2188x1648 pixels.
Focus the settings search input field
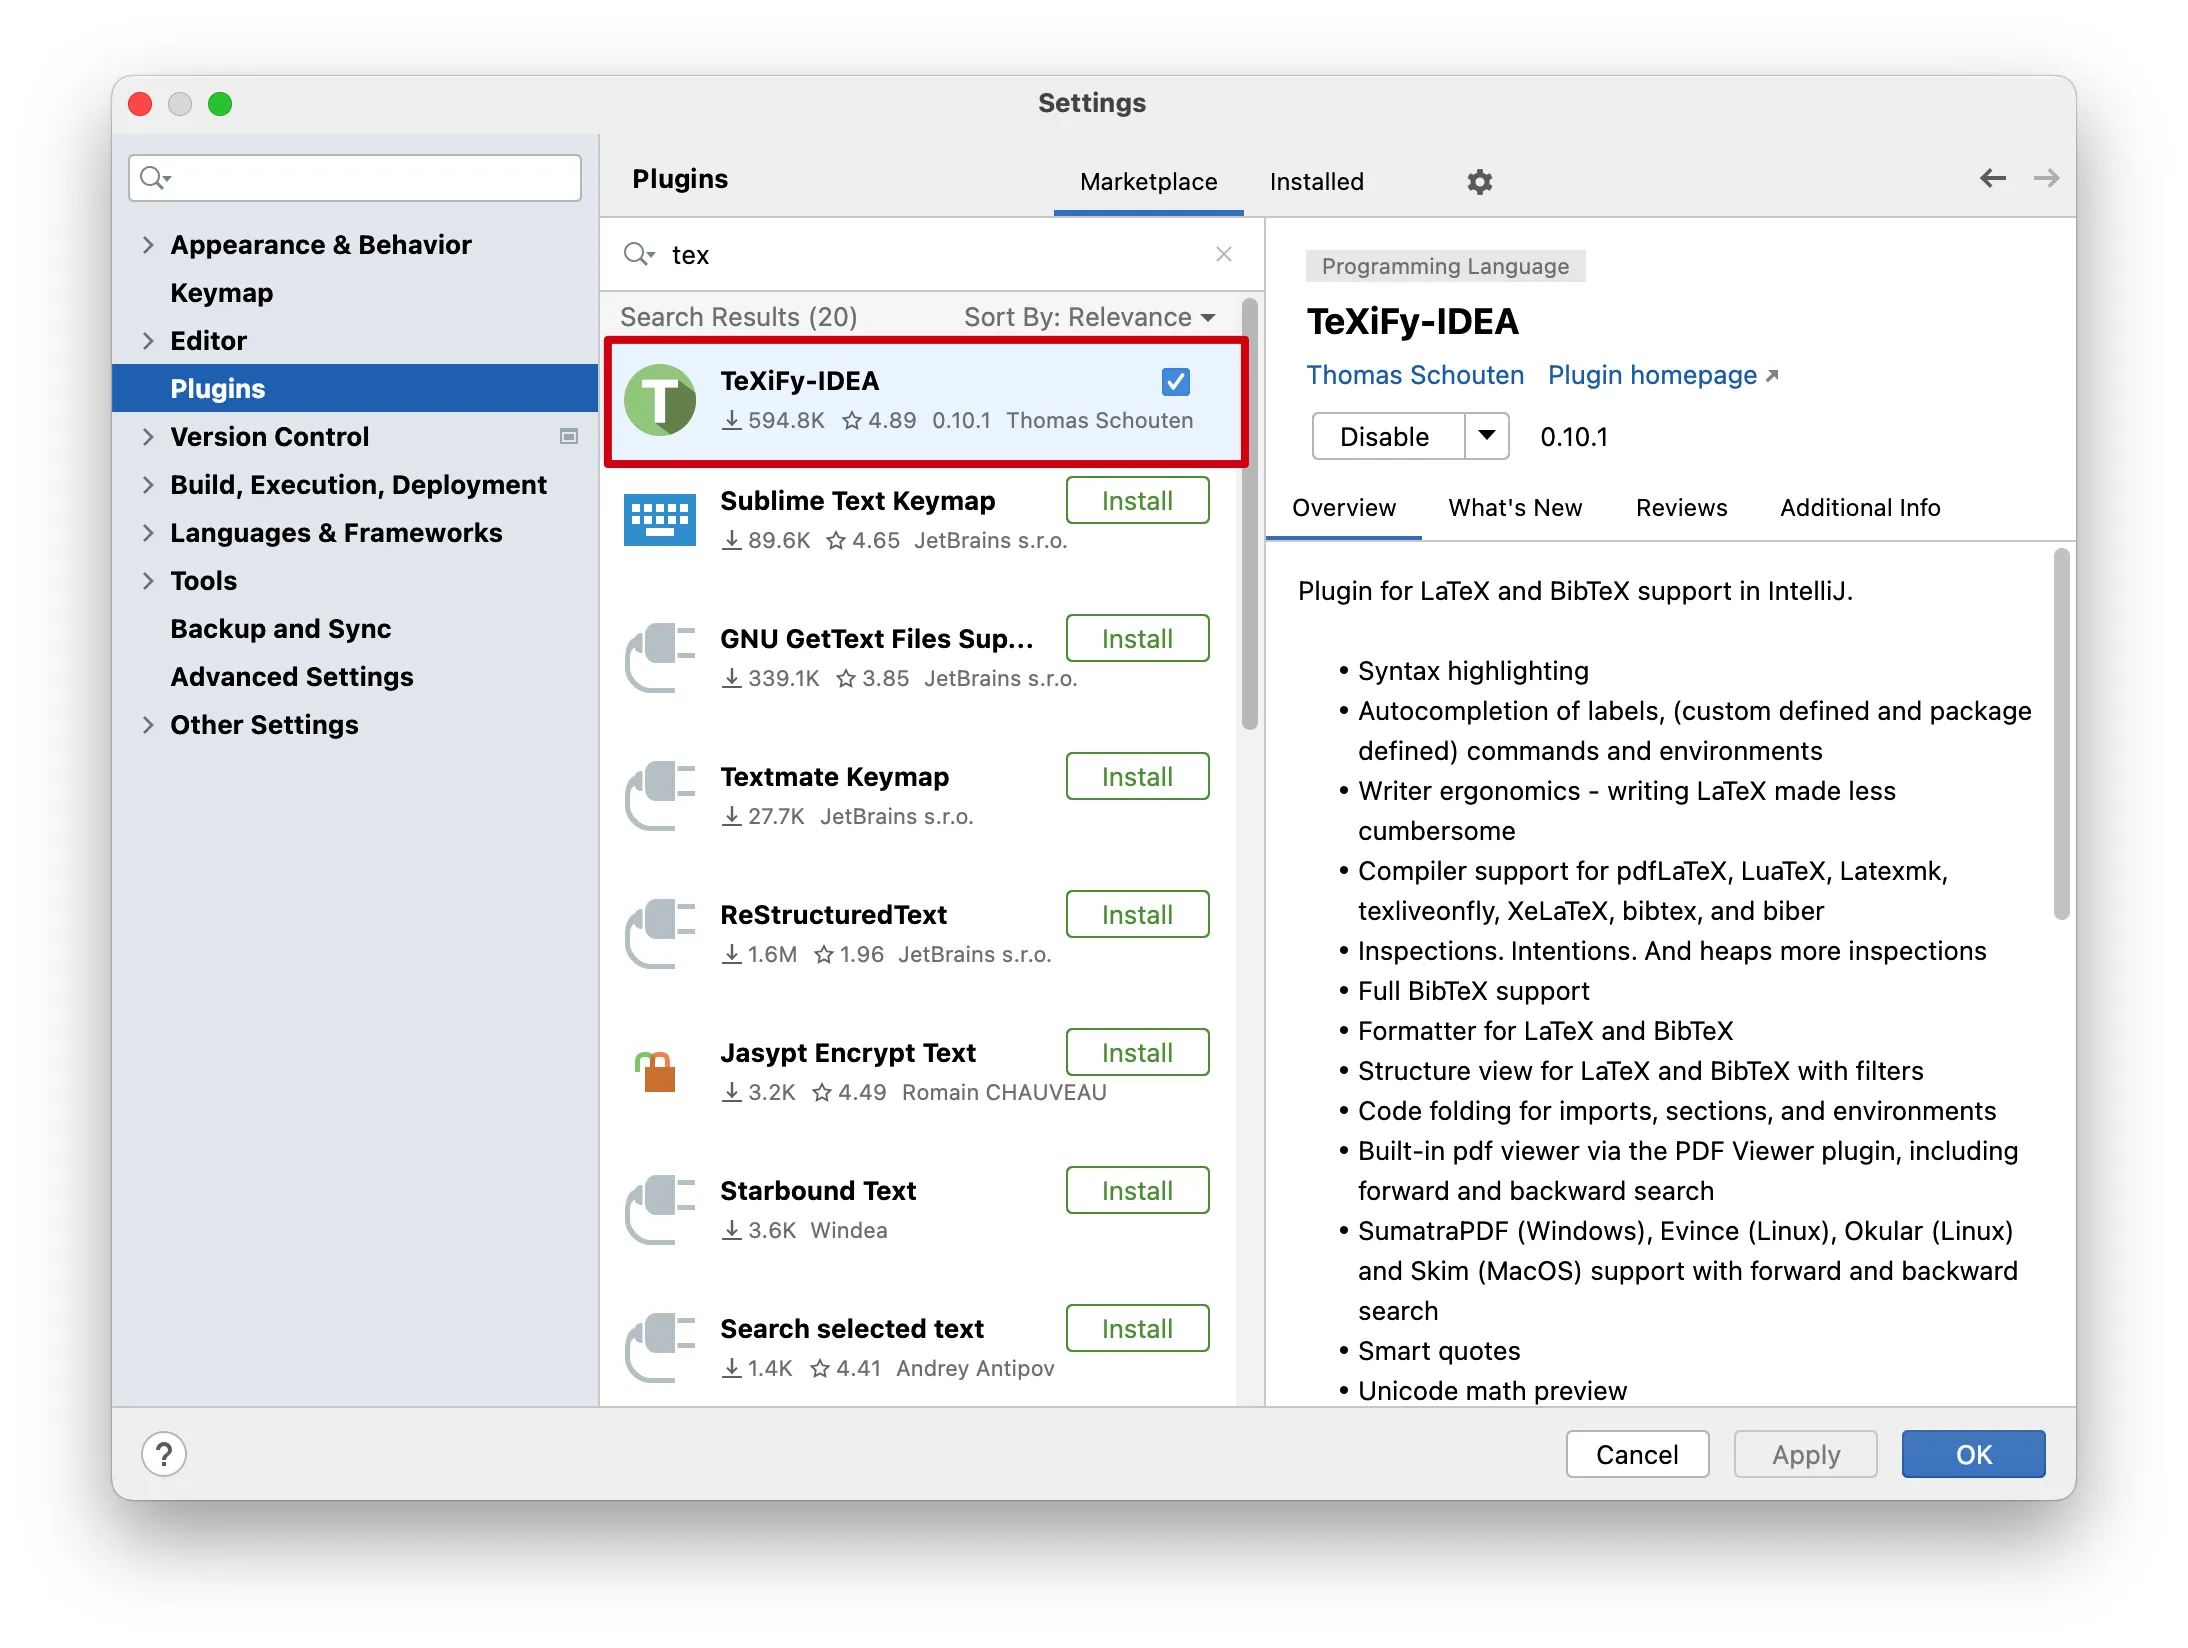pyautogui.click(x=355, y=178)
